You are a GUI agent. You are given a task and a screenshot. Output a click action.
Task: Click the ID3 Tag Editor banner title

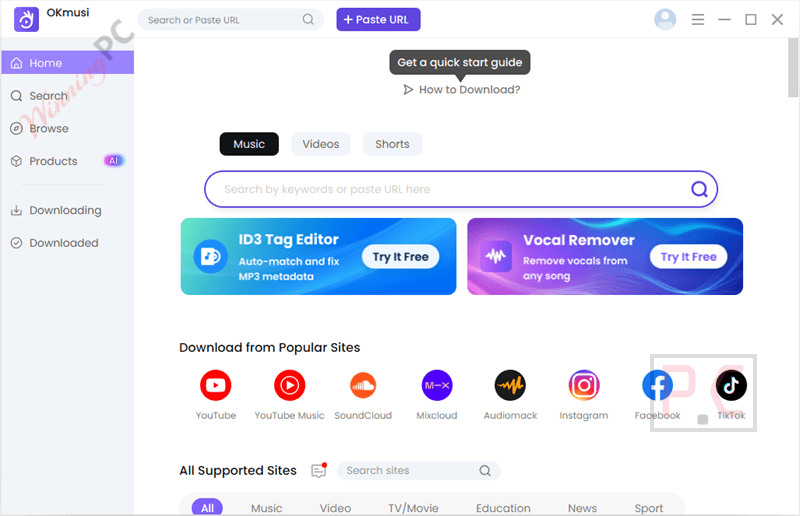tap(288, 239)
